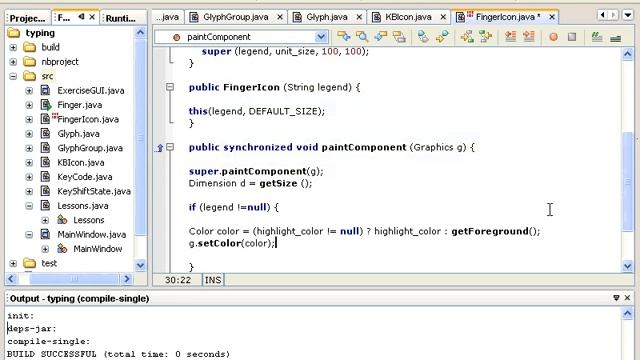The image size is (640, 360).
Task: Start macro recording with the red circle
Action: (553, 37)
